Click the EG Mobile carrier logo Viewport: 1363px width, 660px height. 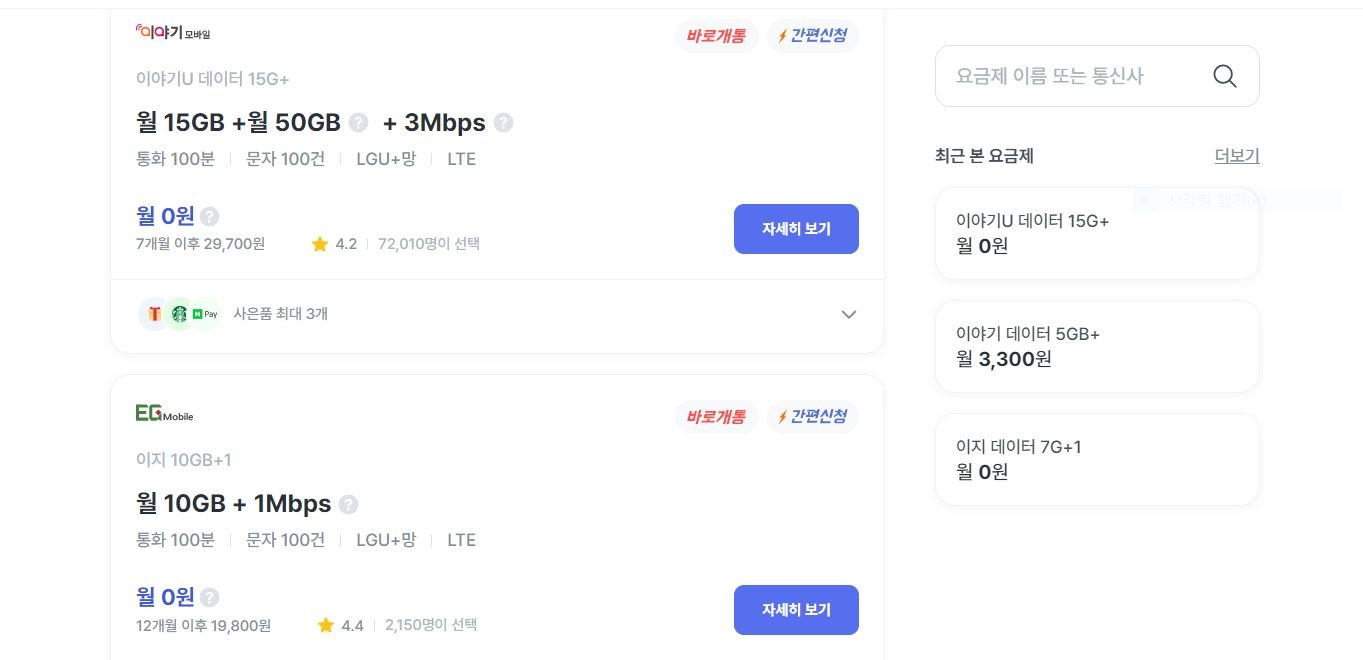point(165,413)
